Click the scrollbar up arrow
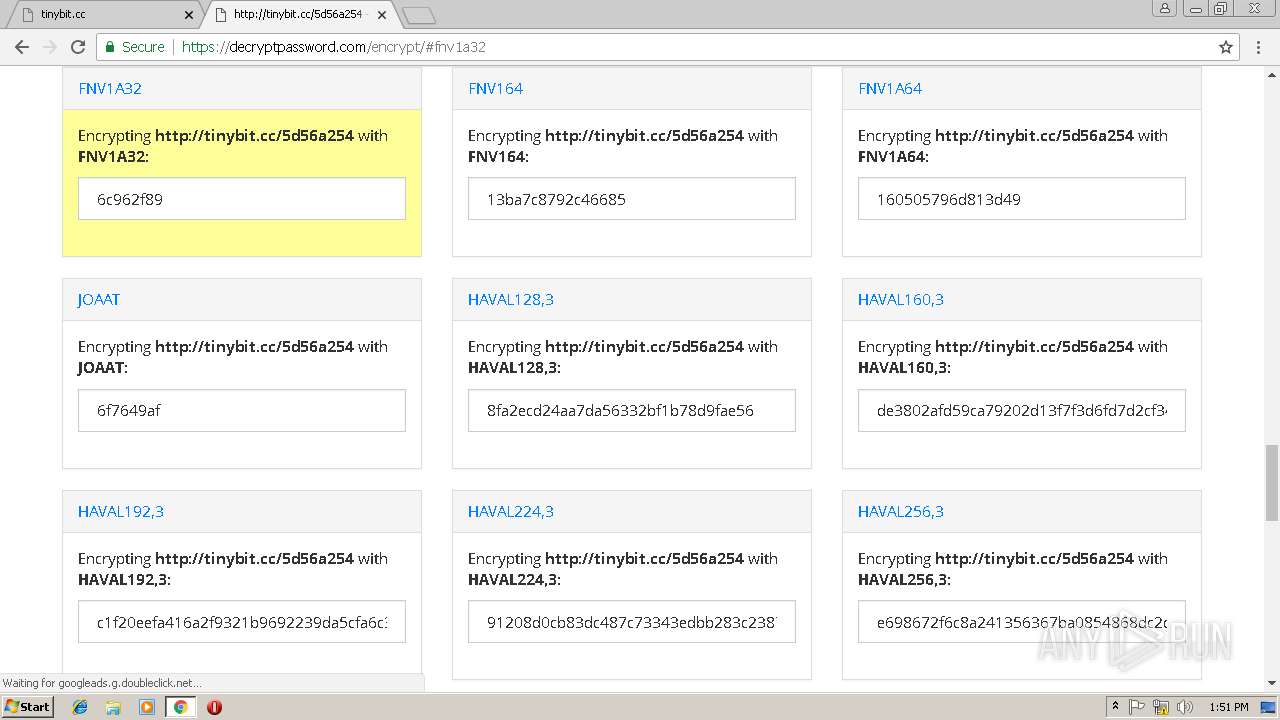The height and width of the screenshot is (720, 1280). coord(1271,74)
